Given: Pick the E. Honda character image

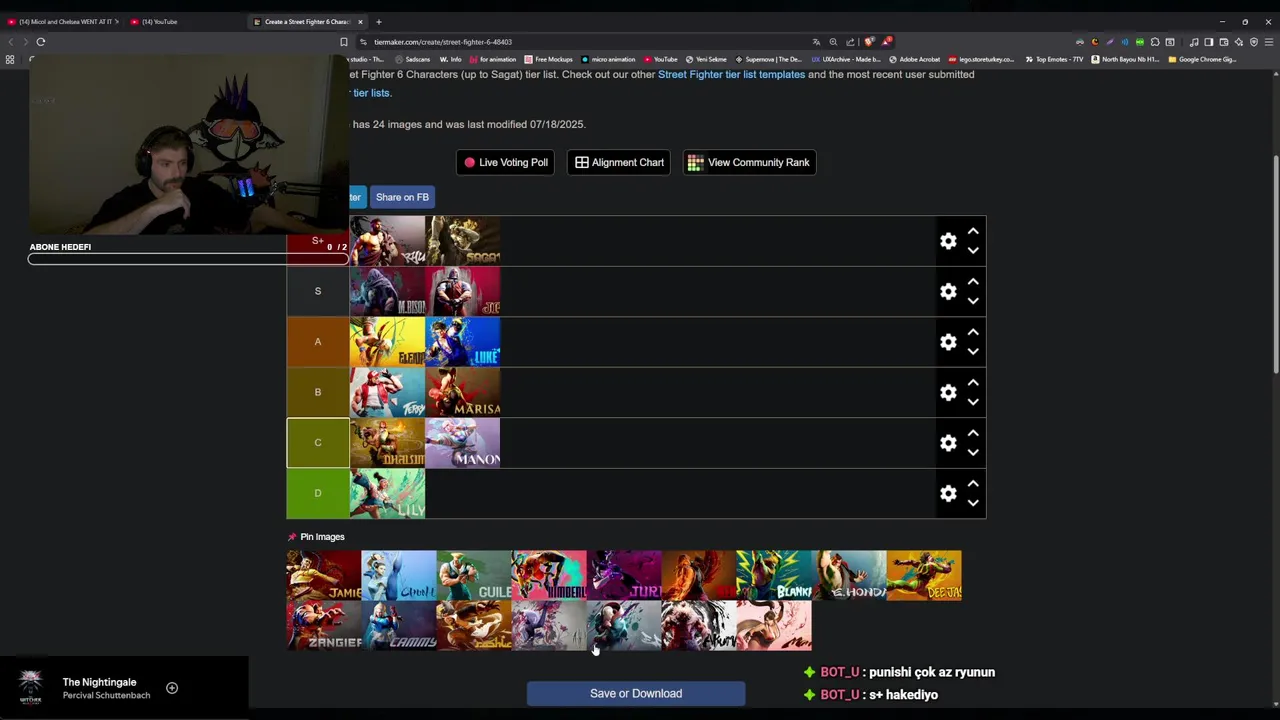Looking at the screenshot, I should click(x=849, y=575).
